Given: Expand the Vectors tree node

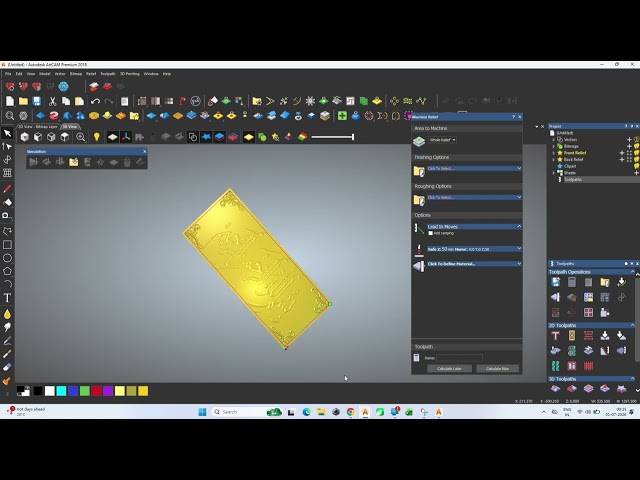Looking at the screenshot, I should 554,140.
